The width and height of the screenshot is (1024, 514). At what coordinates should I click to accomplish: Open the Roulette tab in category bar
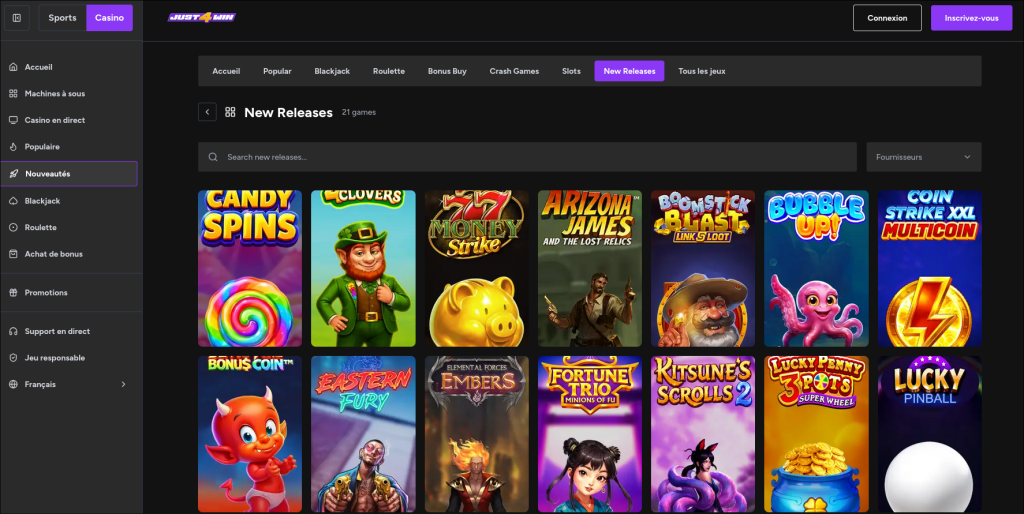[389, 71]
